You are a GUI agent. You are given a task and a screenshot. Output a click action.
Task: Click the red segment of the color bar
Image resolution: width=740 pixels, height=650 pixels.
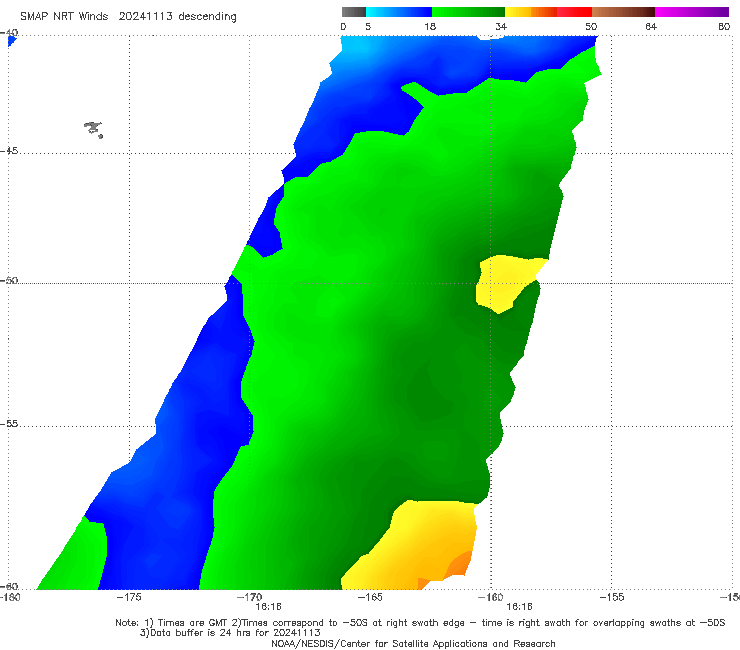point(574,12)
